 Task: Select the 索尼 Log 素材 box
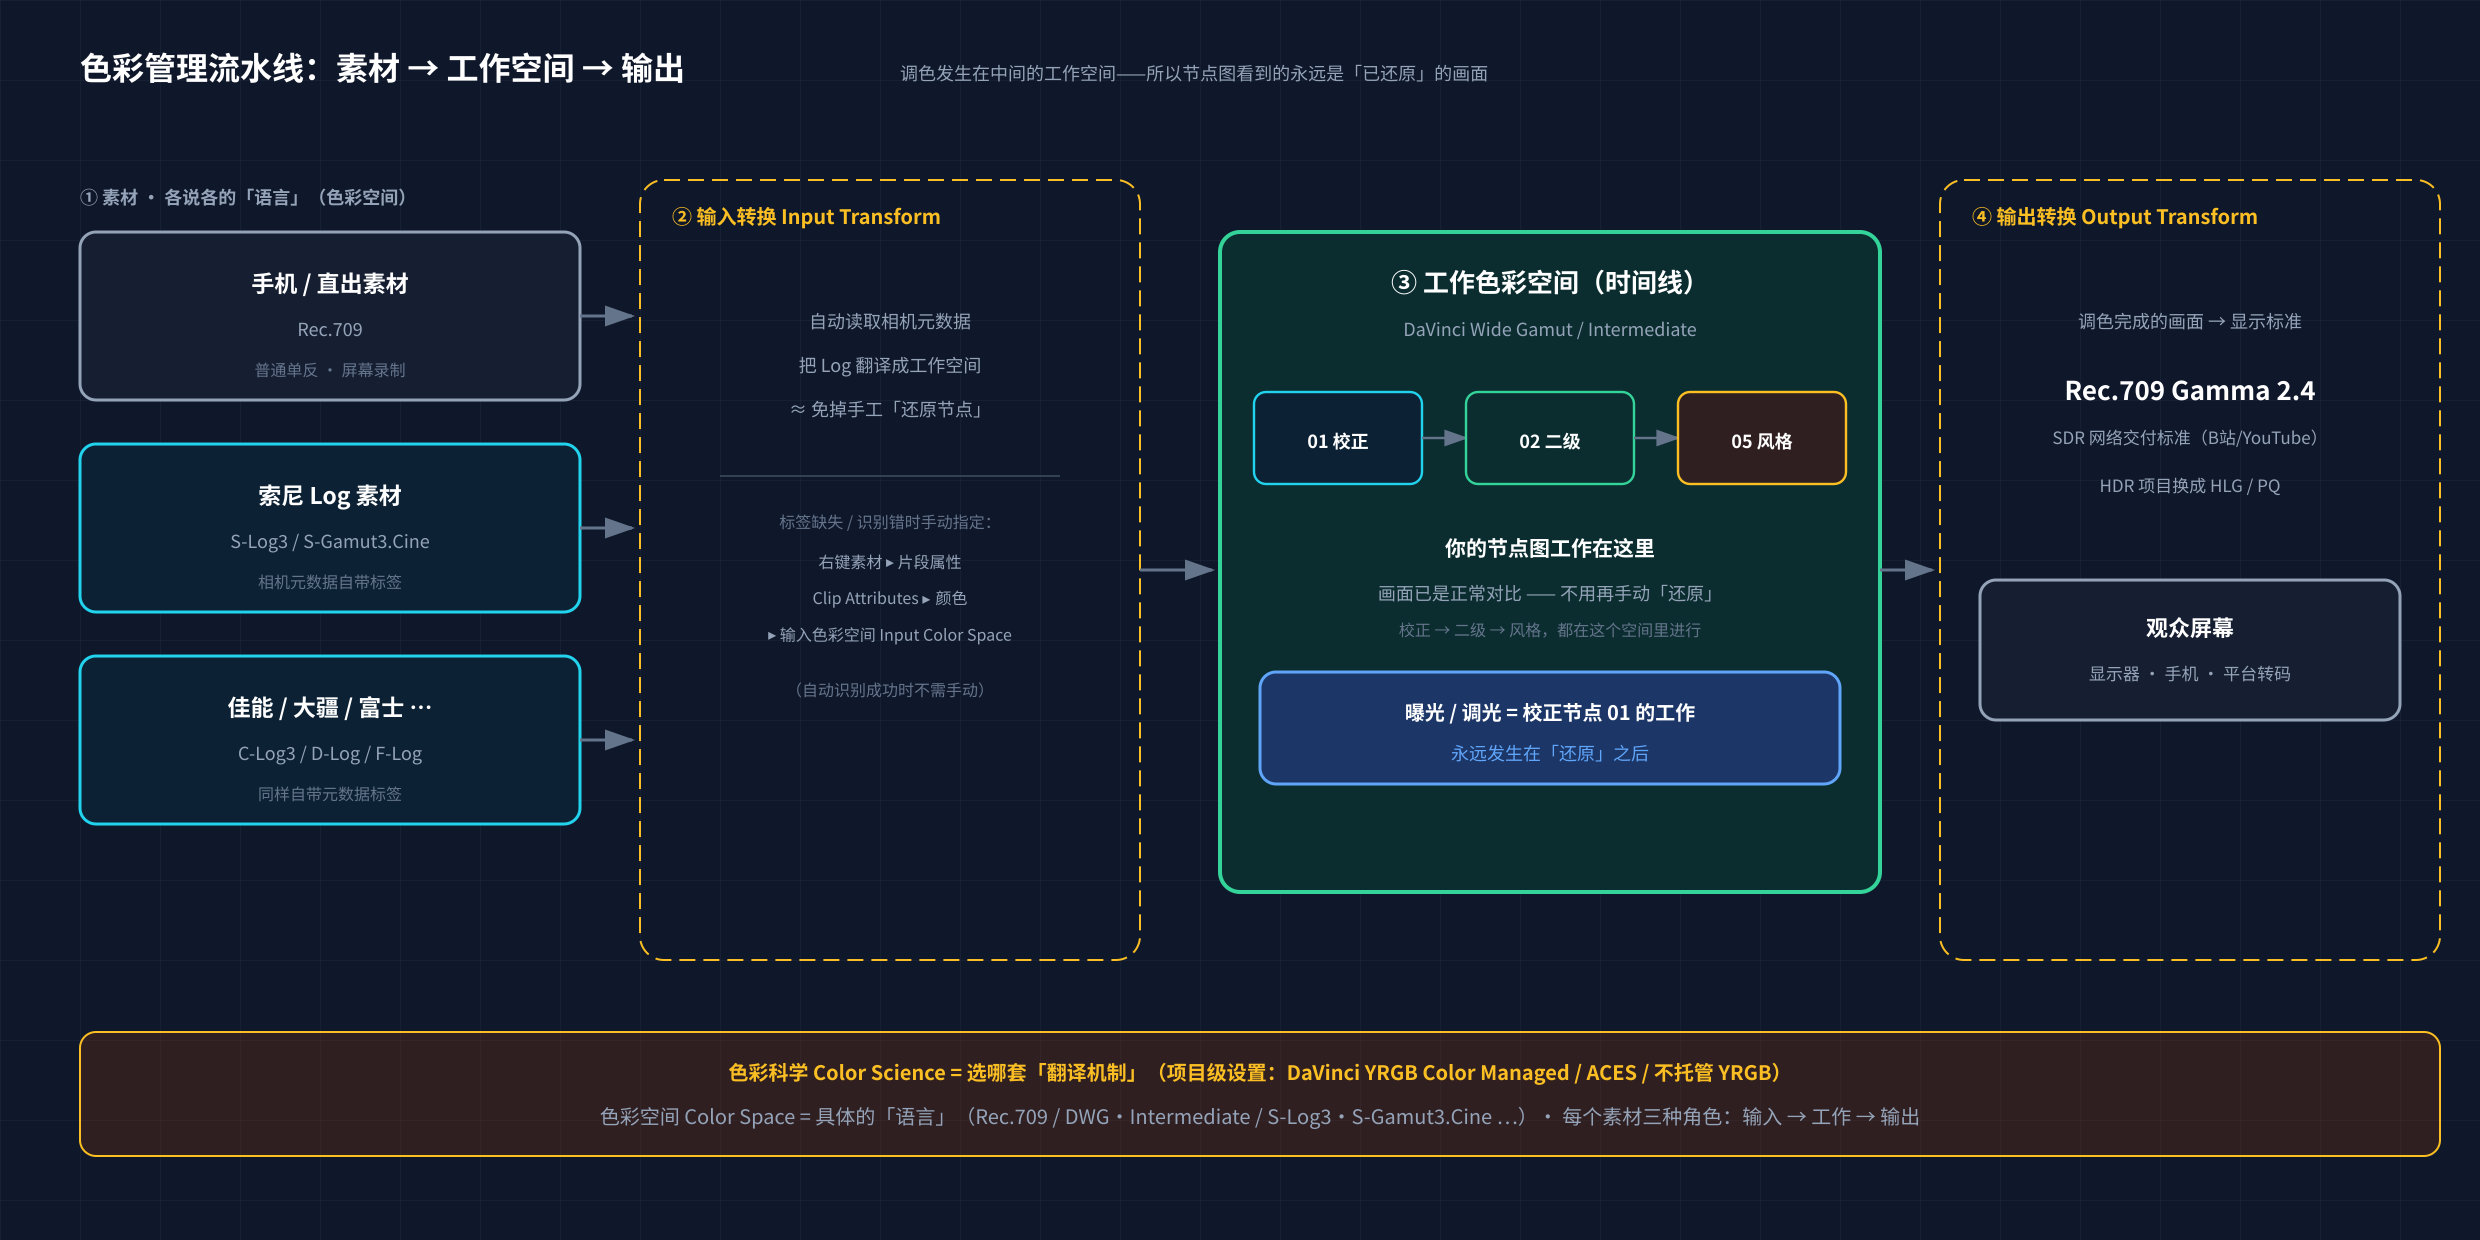(x=330, y=528)
